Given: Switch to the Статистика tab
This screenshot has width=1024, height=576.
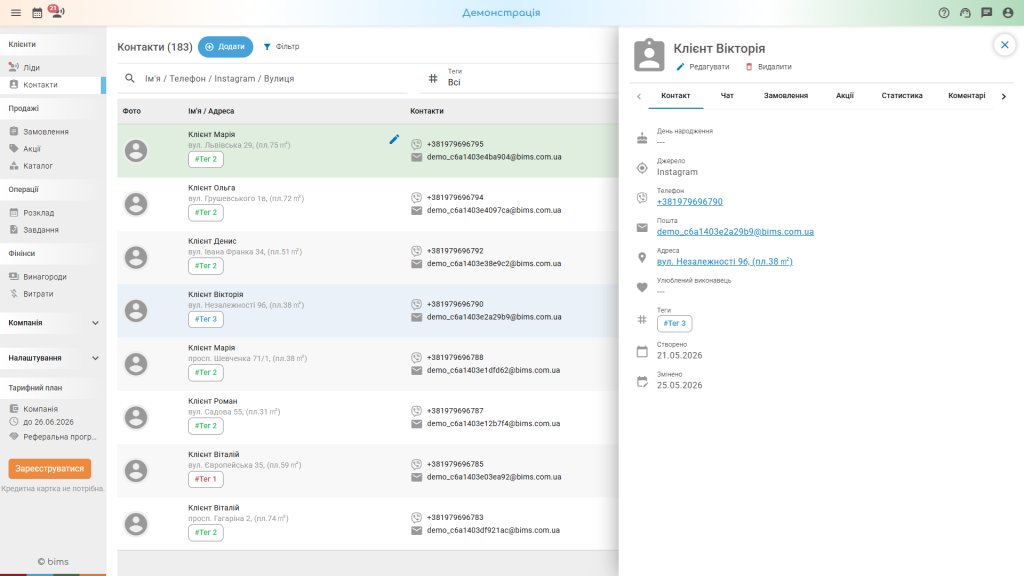Looking at the screenshot, I should tap(902, 95).
